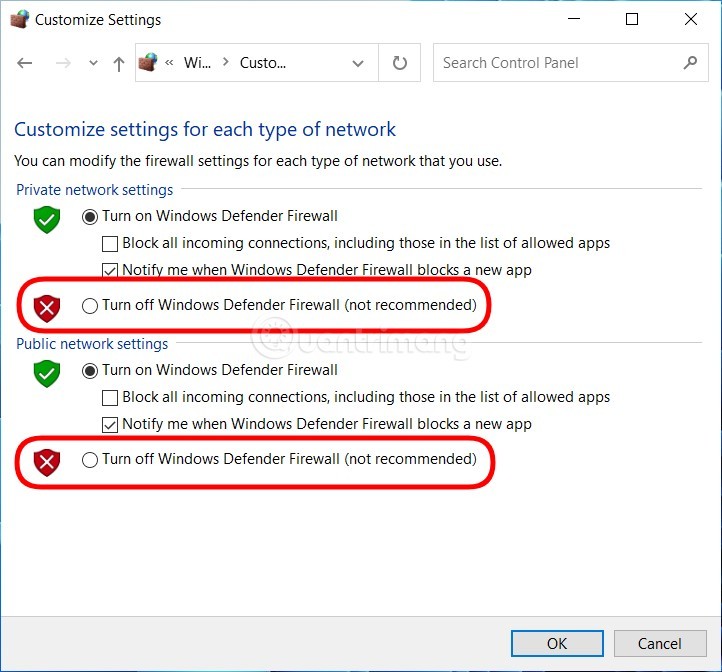
Task: Click the green shield icon under Public settings
Action: pos(47,374)
